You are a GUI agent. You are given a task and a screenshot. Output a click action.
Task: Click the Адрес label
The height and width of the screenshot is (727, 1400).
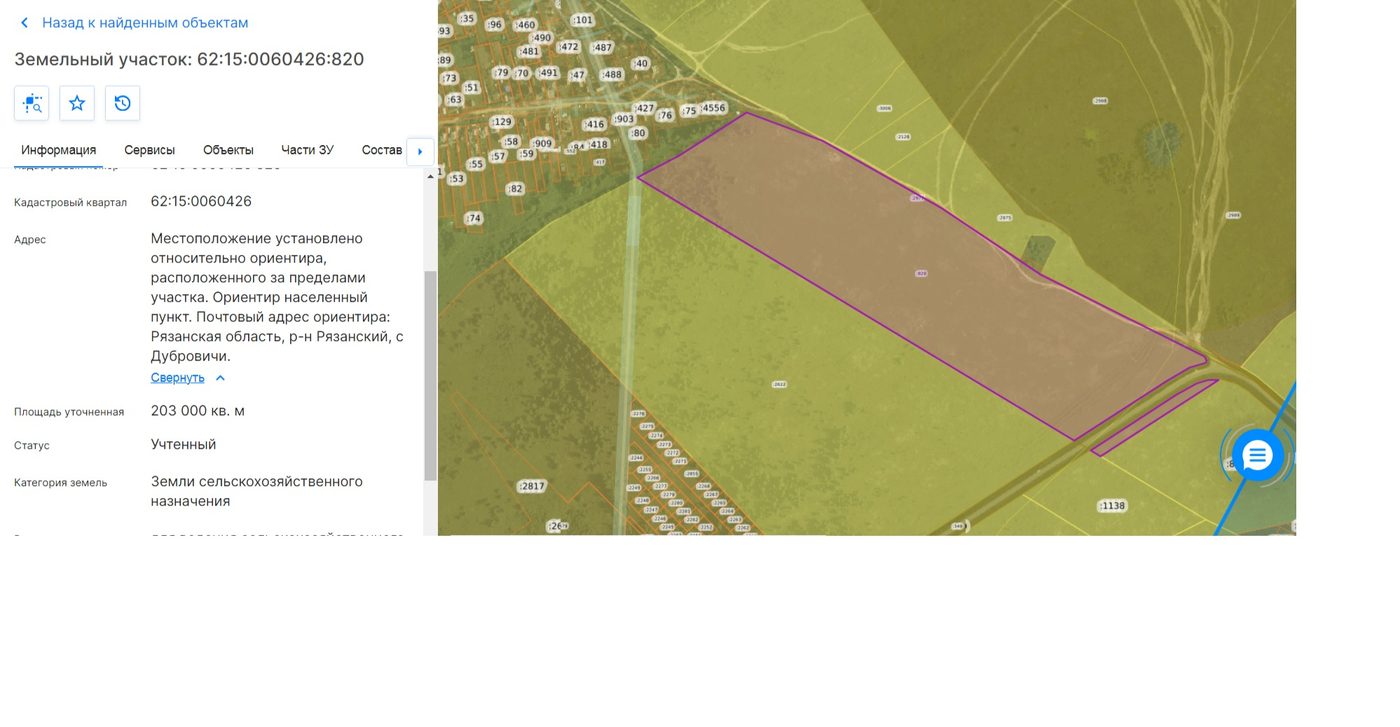(30, 240)
